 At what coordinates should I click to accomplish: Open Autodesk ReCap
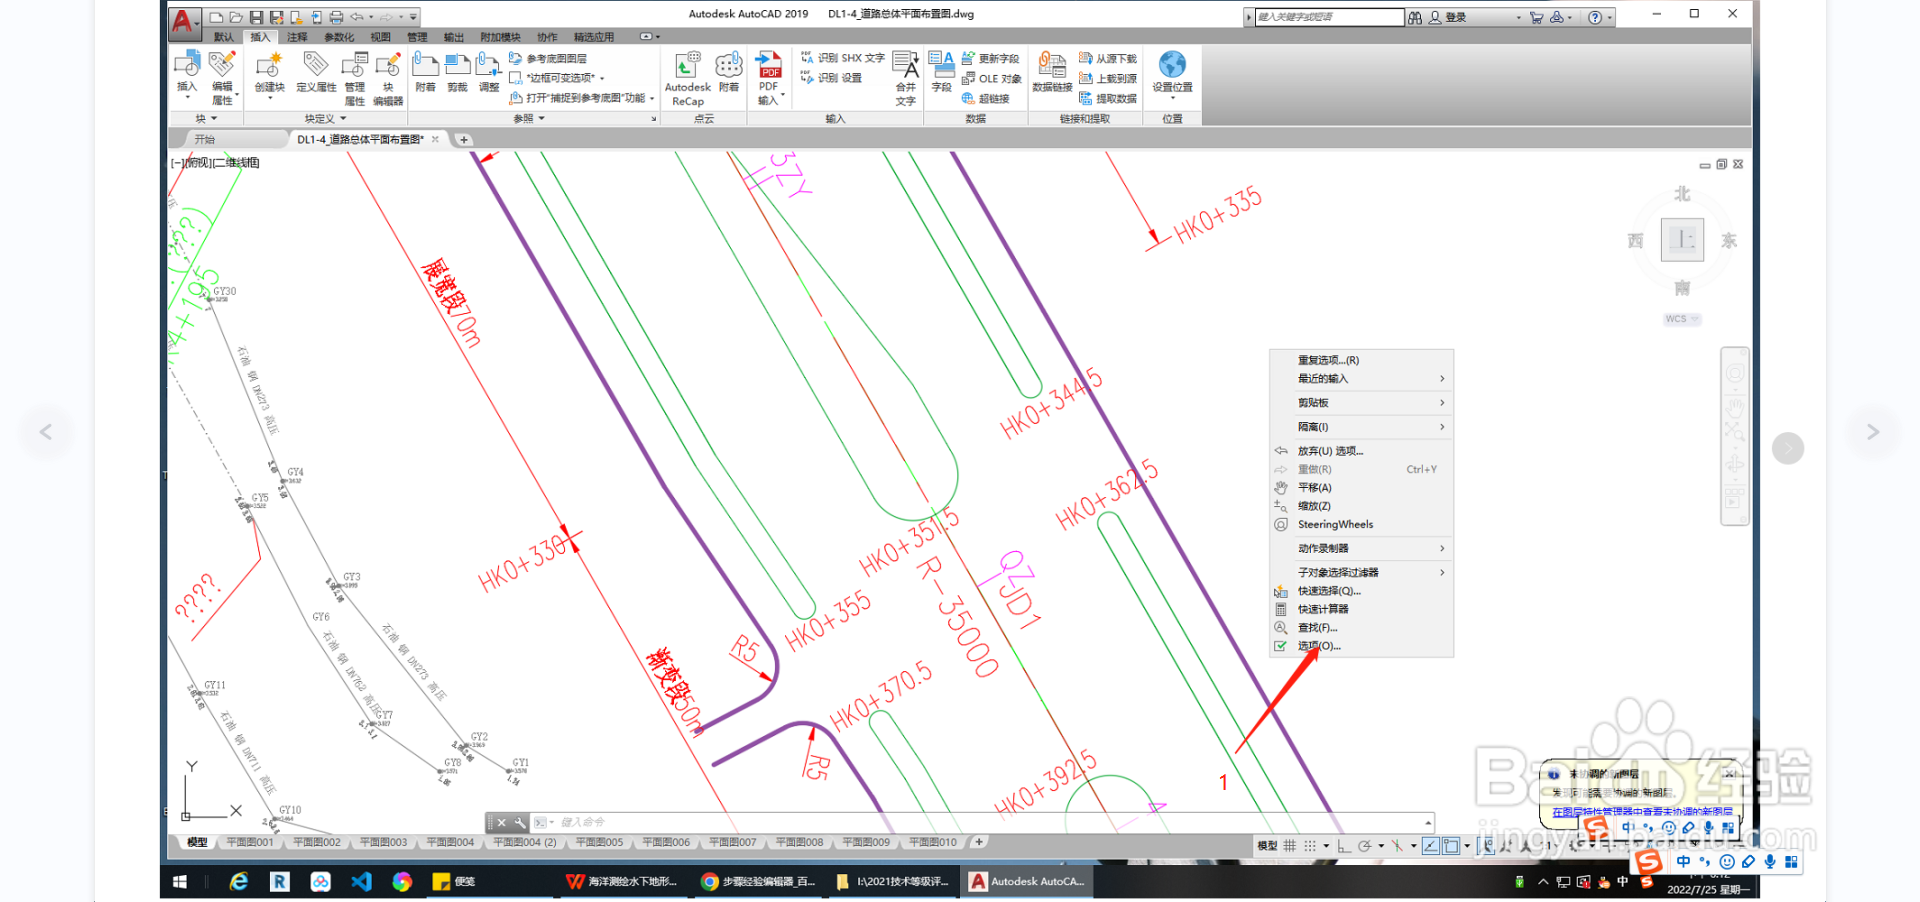[x=688, y=78]
